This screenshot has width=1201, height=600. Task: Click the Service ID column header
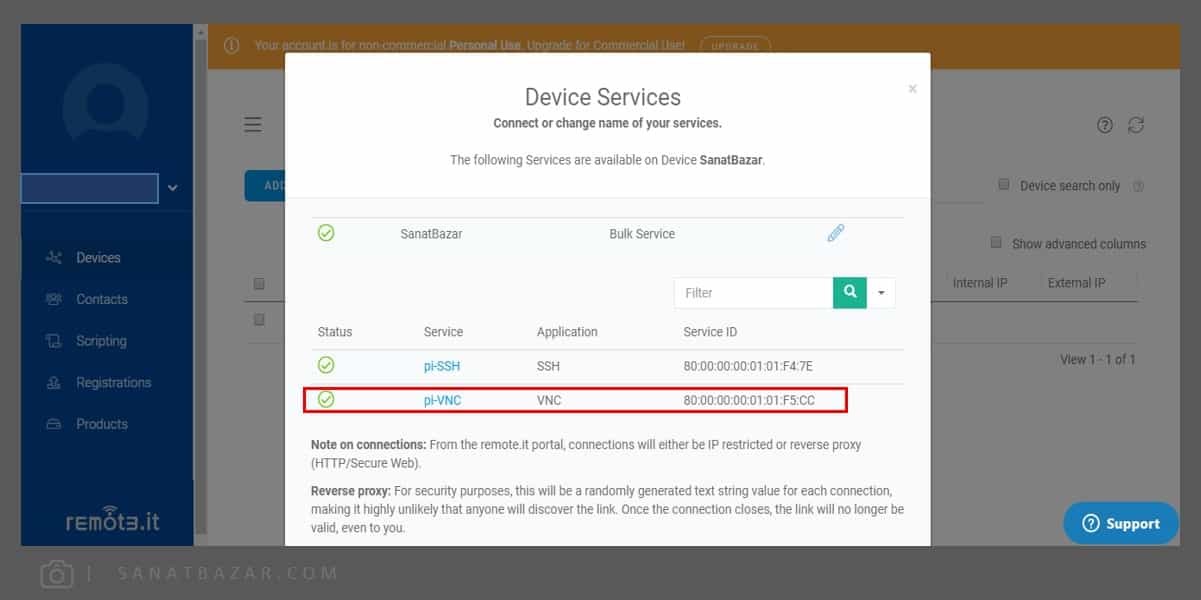pyautogui.click(x=710, y=332)
